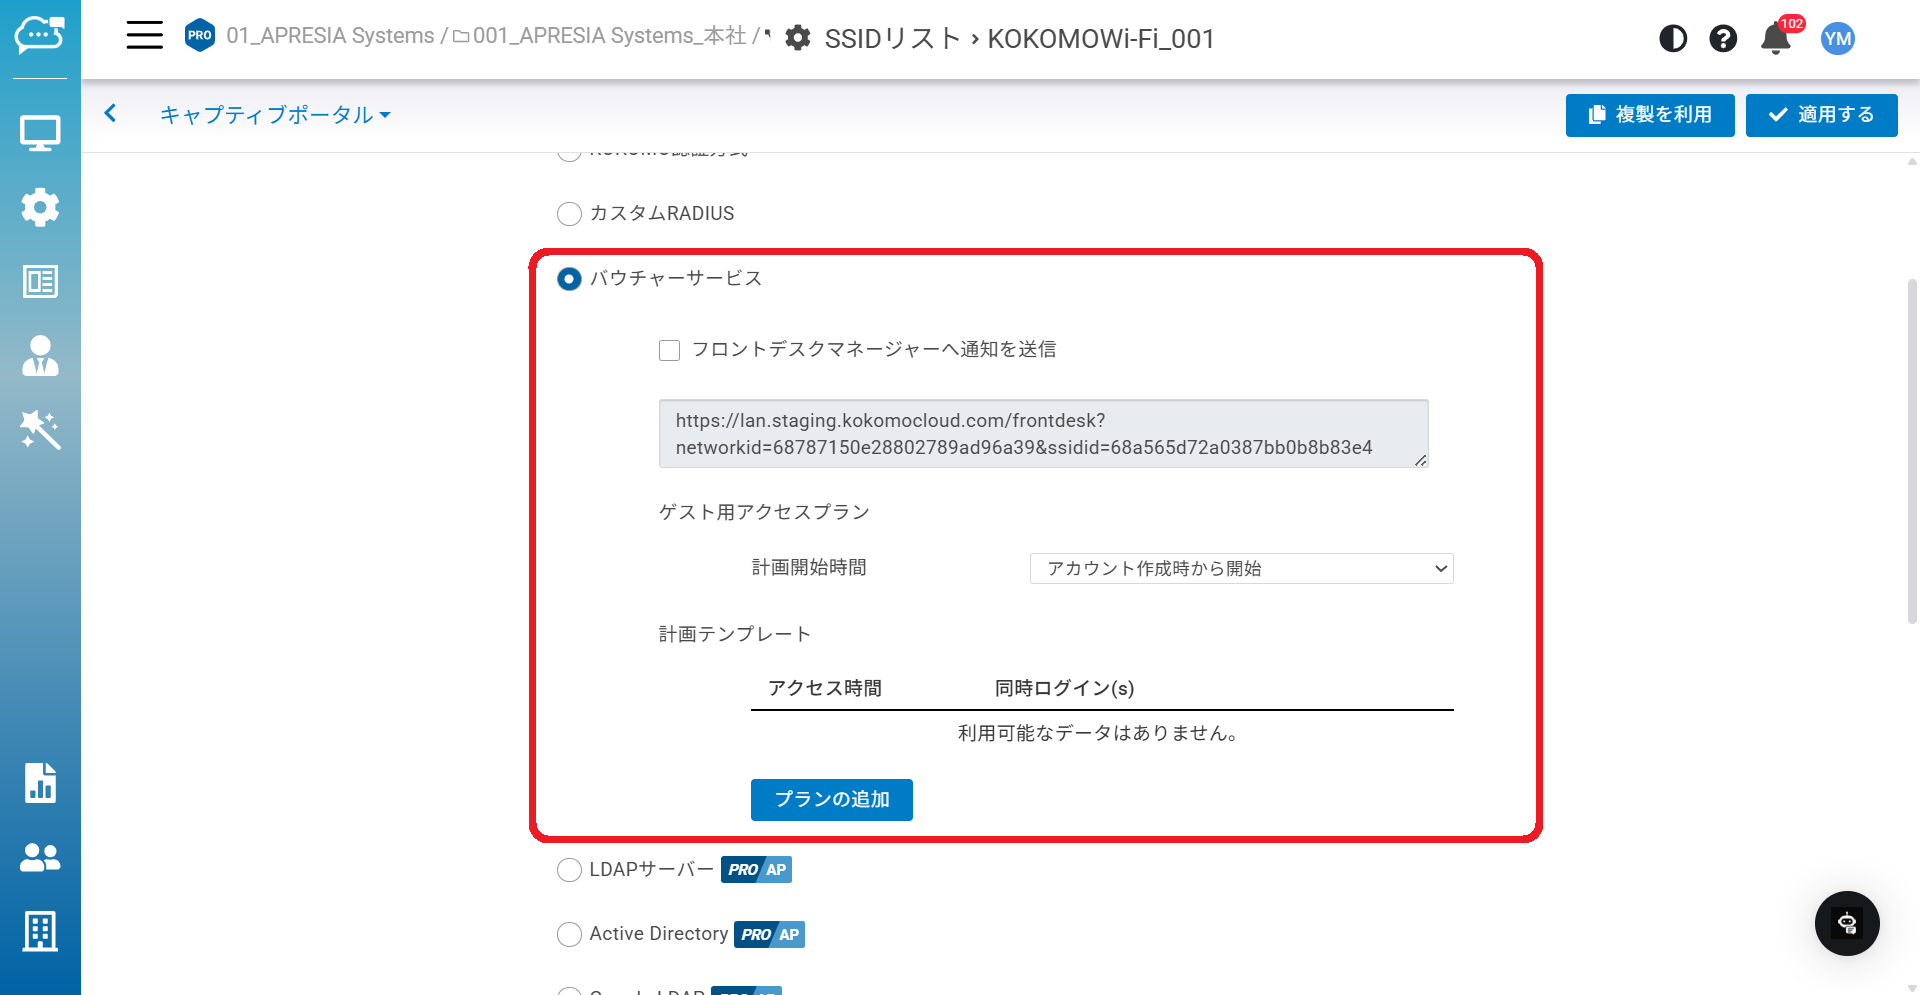Open the chatbot assistant floating button
The height and width of the screenshot is (995, 1920).
point(1846,923)
